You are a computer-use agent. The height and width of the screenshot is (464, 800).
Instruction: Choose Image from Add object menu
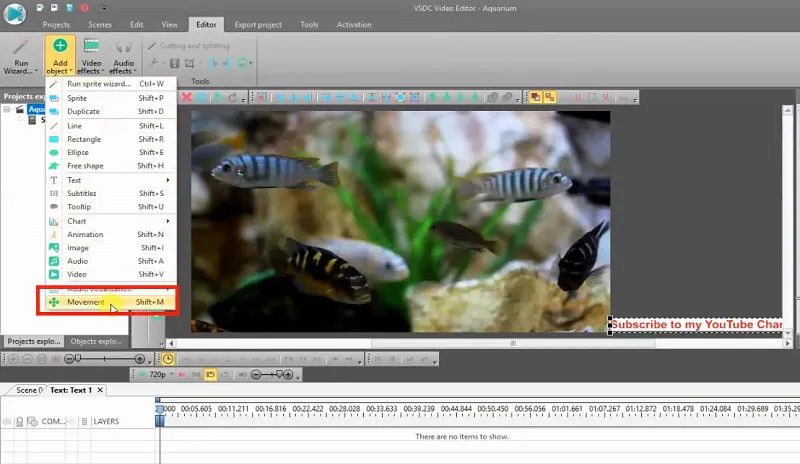[x=111, y=248]
